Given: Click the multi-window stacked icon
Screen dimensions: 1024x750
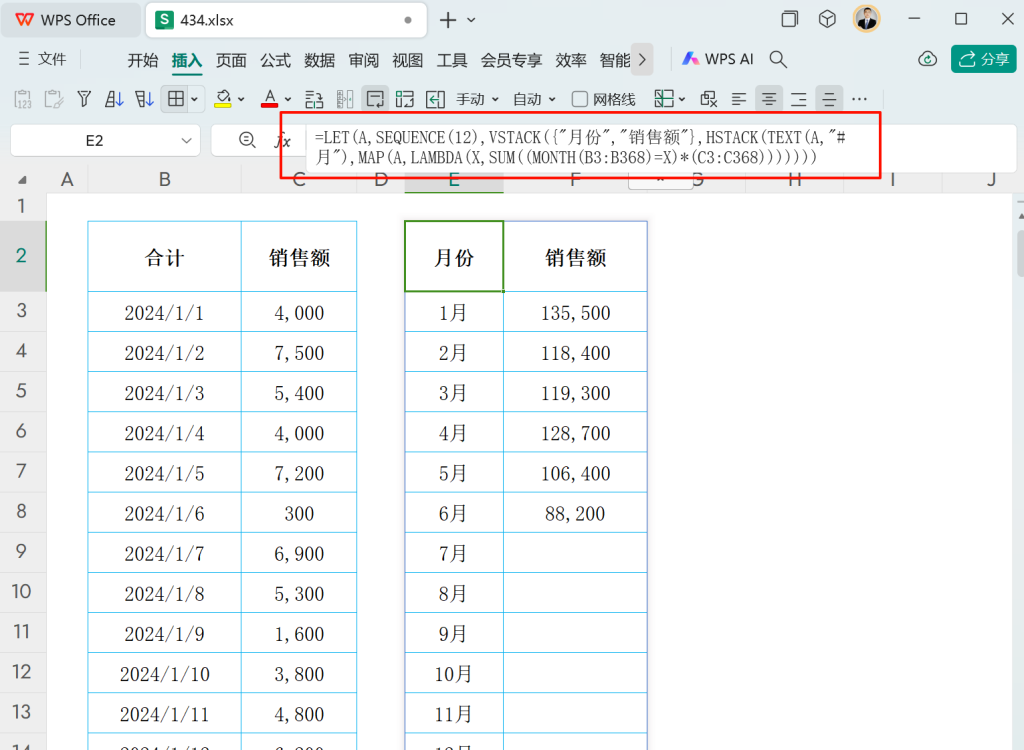Looking at the screenshot, I should [790, 19].
